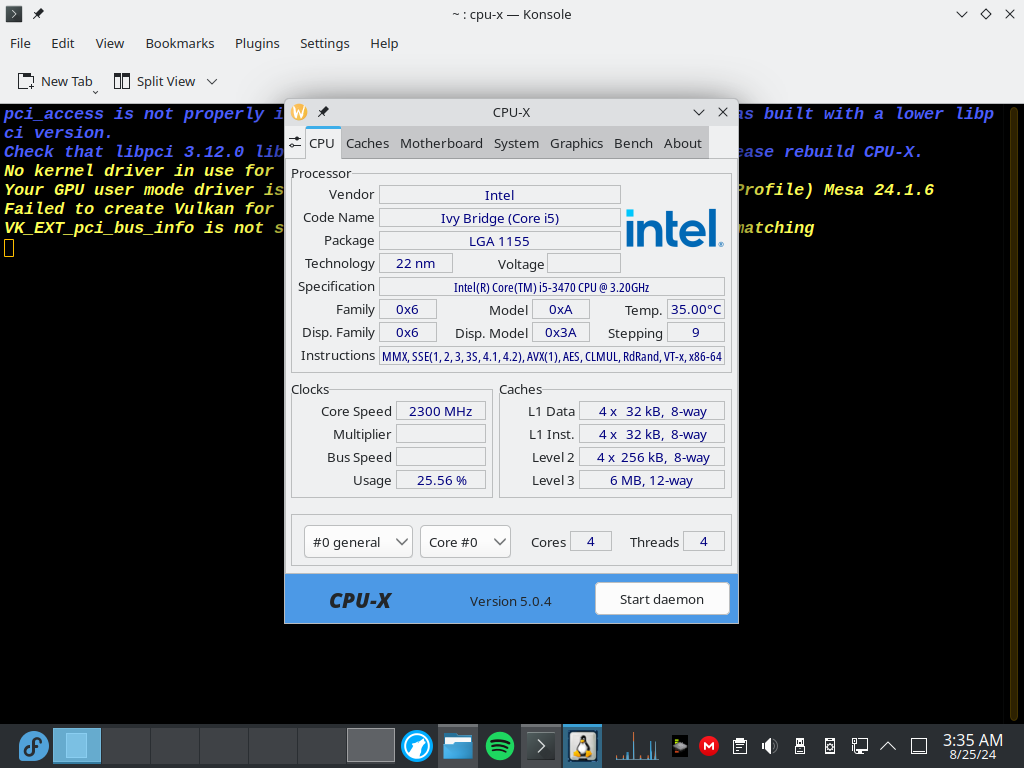
Task: Click the disk vaults tray icon
Action: [x=829, y=746]
